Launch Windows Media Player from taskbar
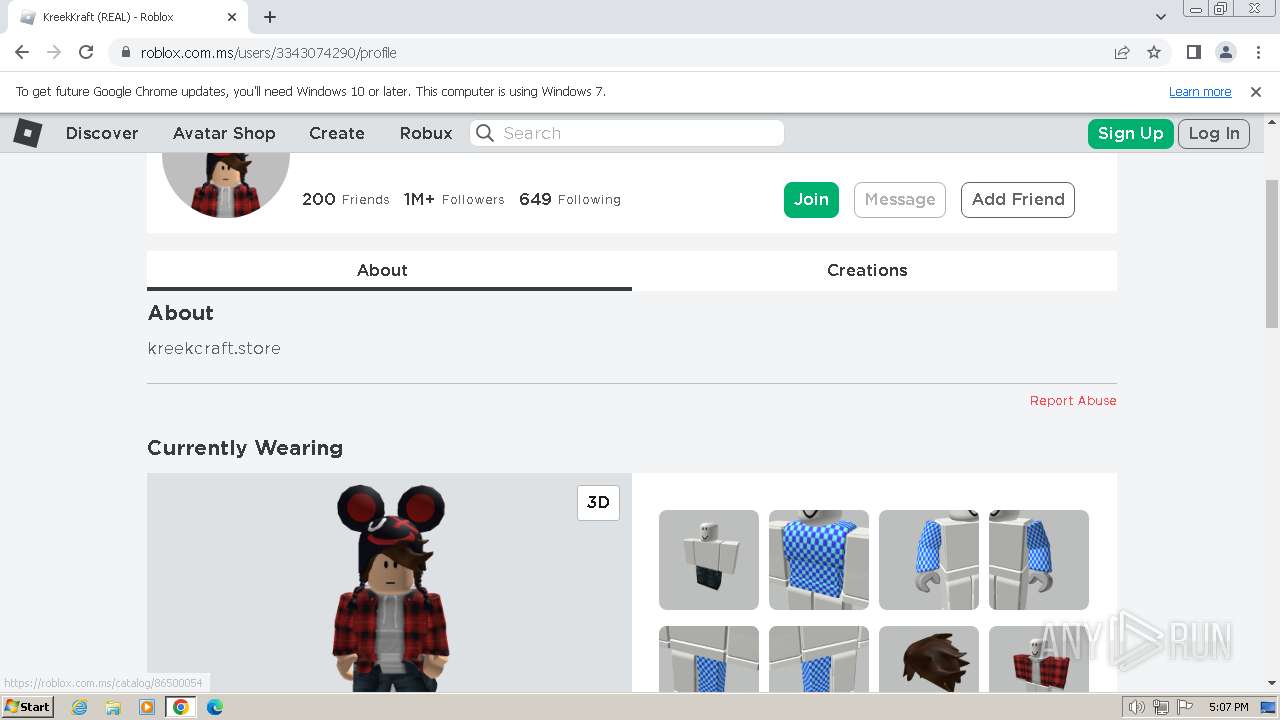The height and width of the screenshot is (720, 1280). tap(147, 707)
